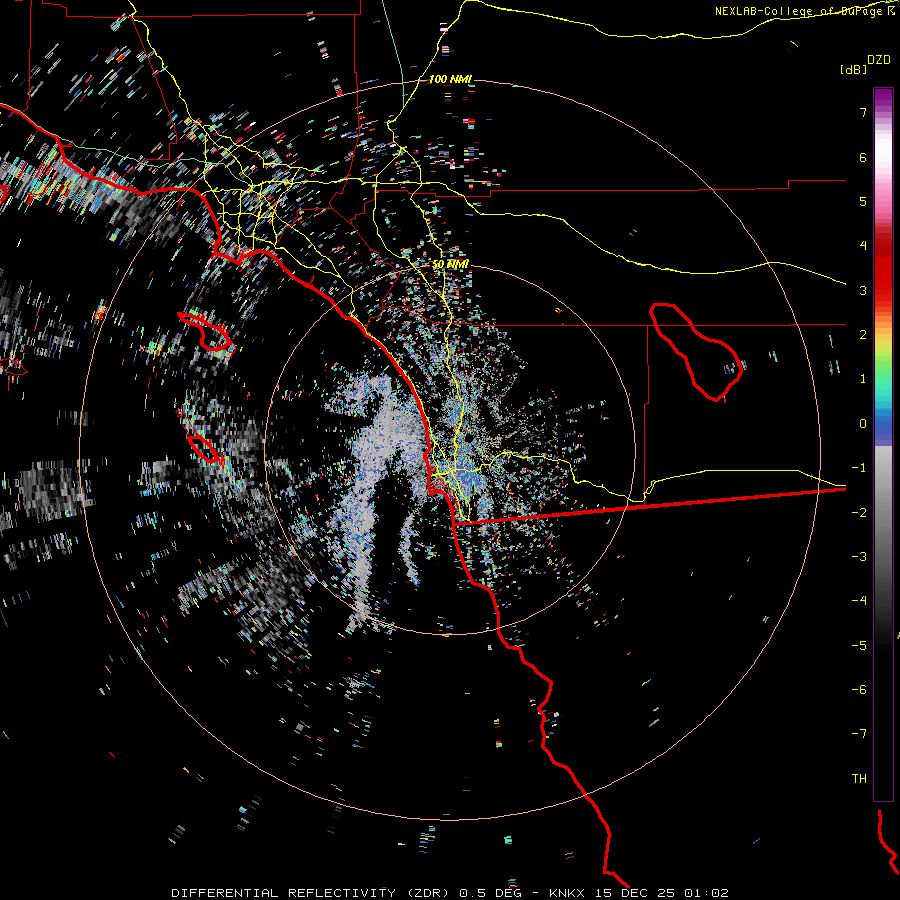900x900 pixels.
Task: Click the -4 value on color scale
Action: click(859, 601)
